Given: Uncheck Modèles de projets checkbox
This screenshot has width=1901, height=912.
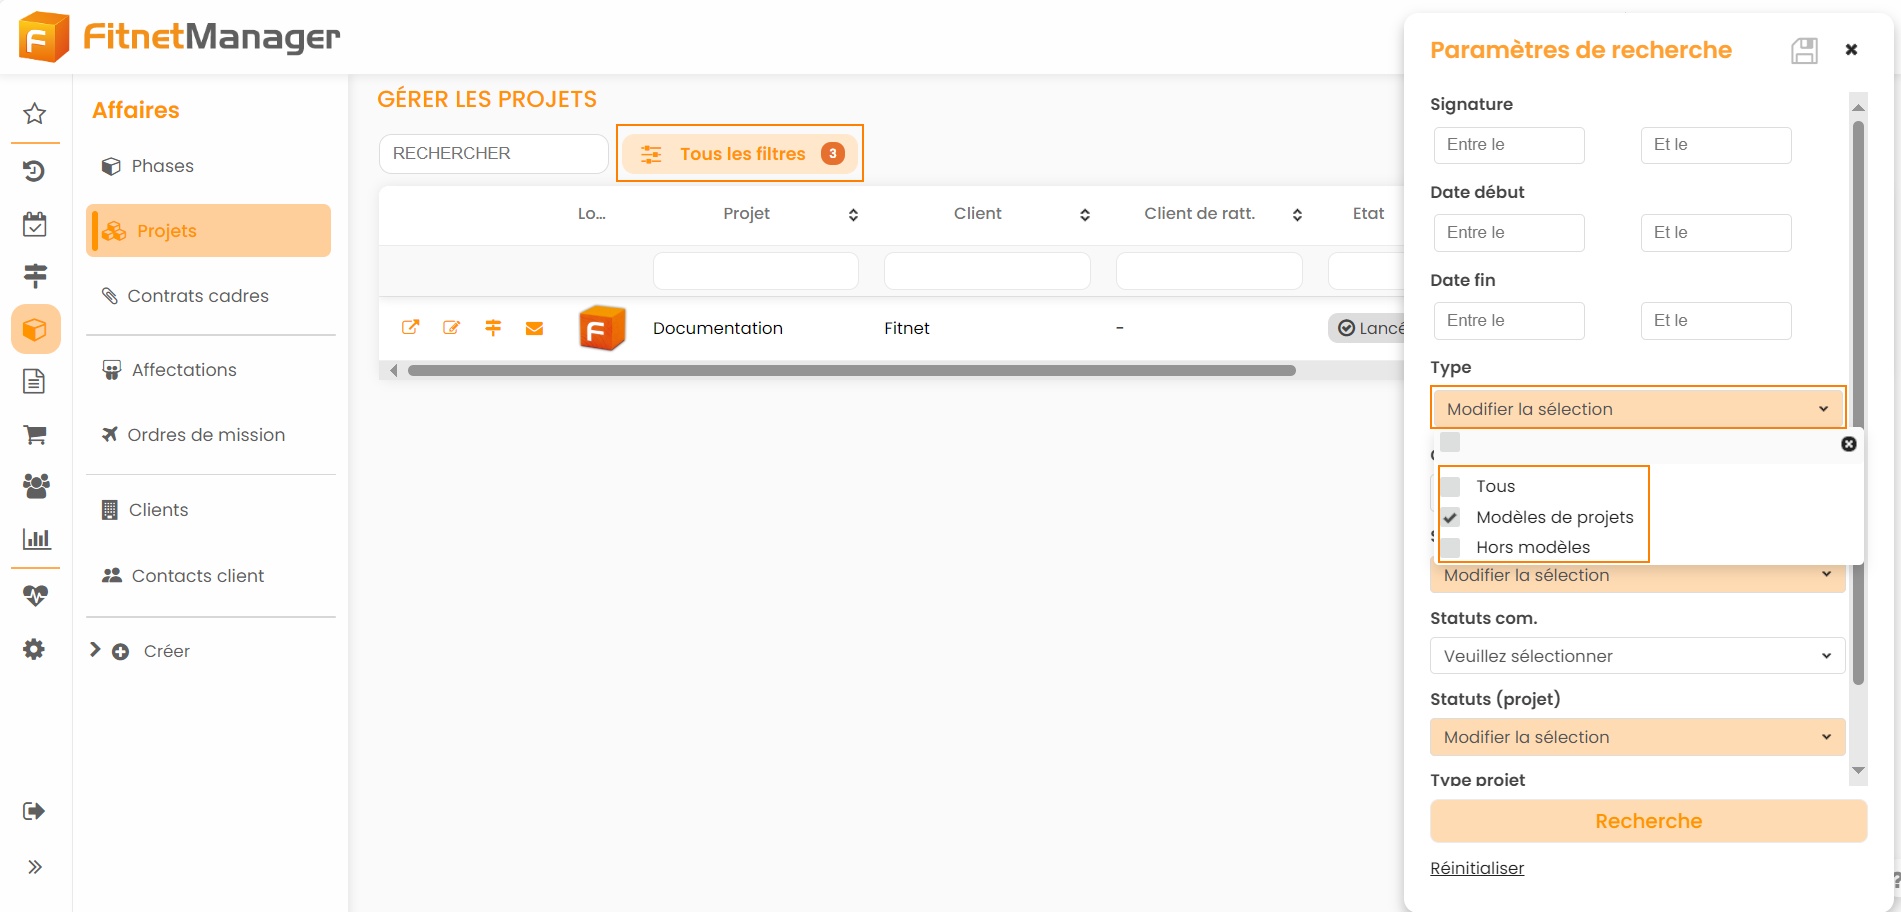Looking at the screenshot, I should pos(1451,518).
